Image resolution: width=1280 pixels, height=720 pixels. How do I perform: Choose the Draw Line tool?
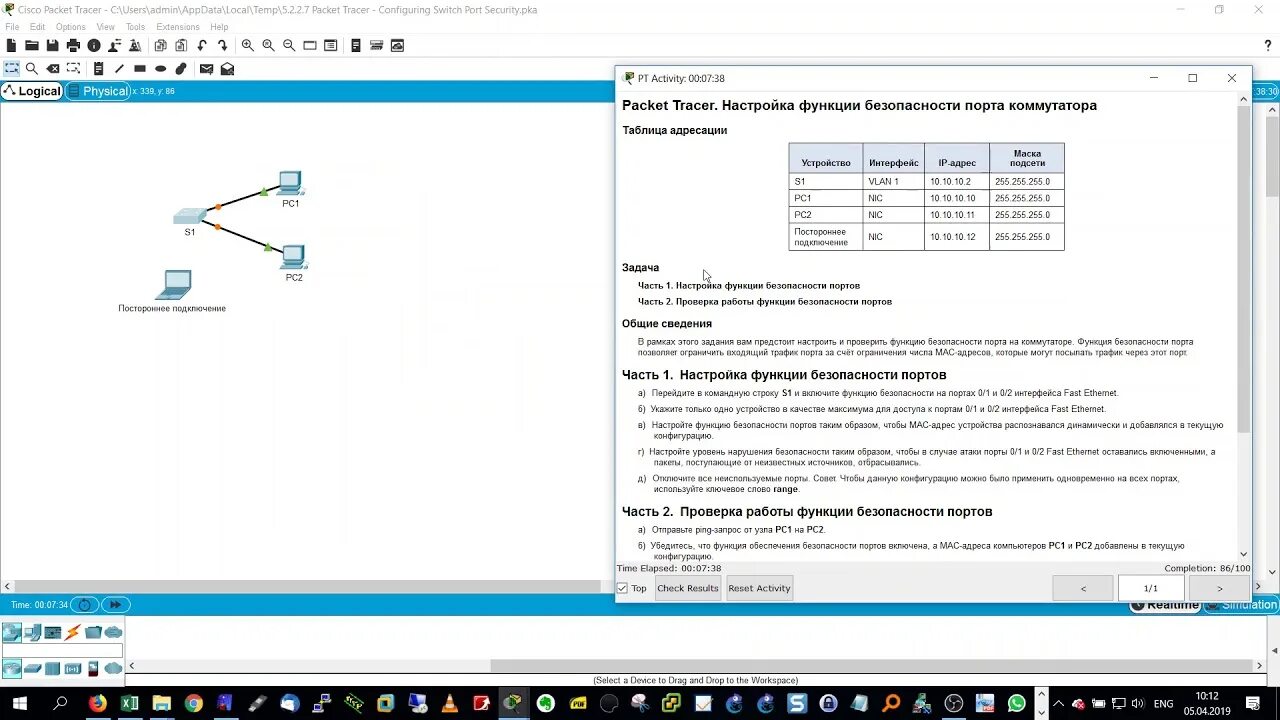[x=119, y=69]
